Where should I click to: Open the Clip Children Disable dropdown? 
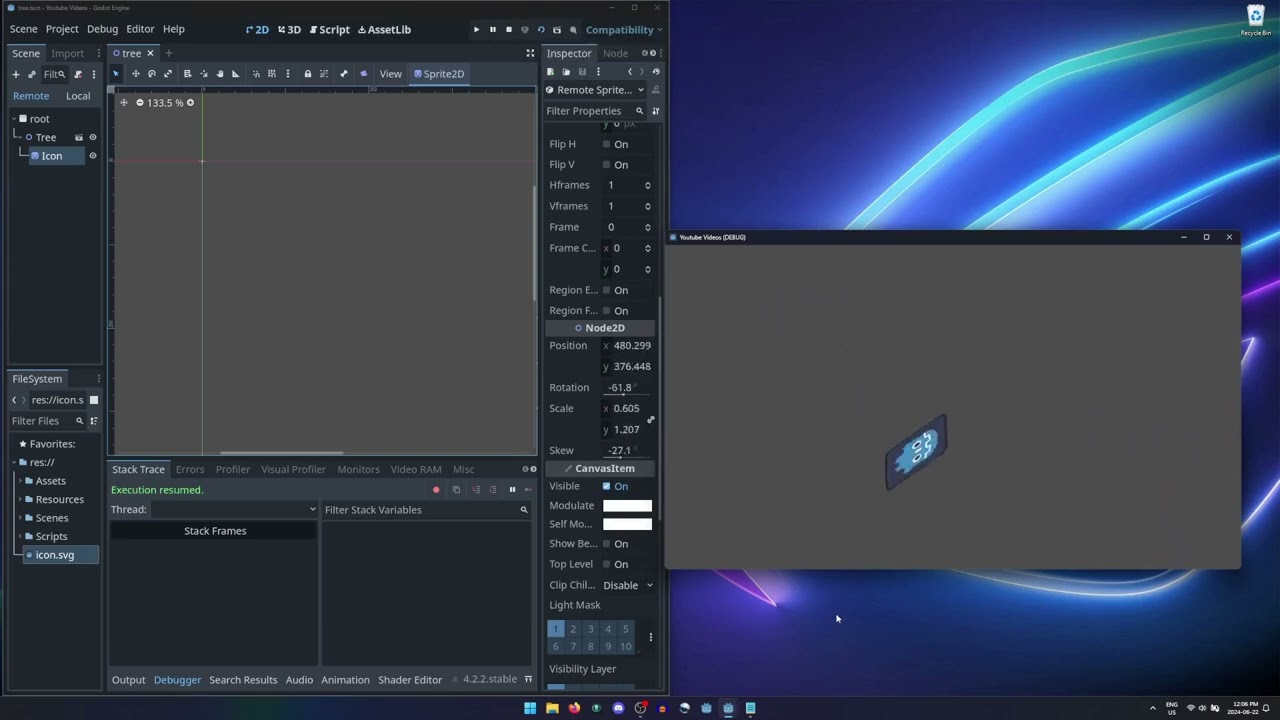point(628,586)
